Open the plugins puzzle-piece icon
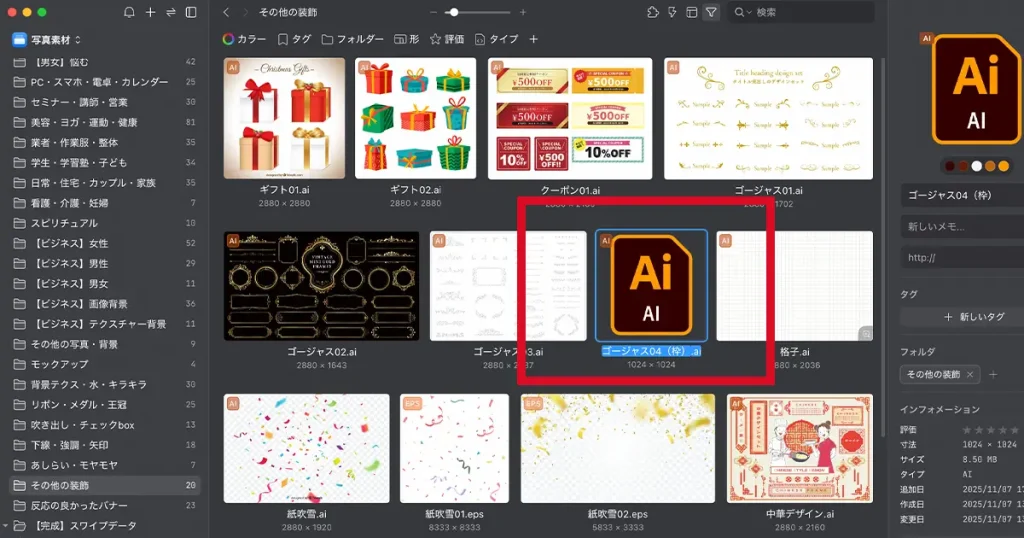 653,12
